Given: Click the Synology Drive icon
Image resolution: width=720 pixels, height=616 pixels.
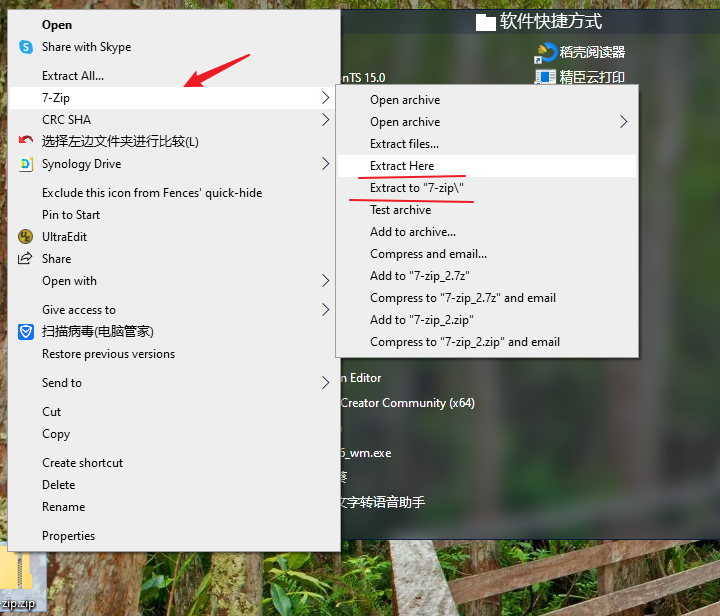Looking at the screenshot, I should tap(26, 164).
